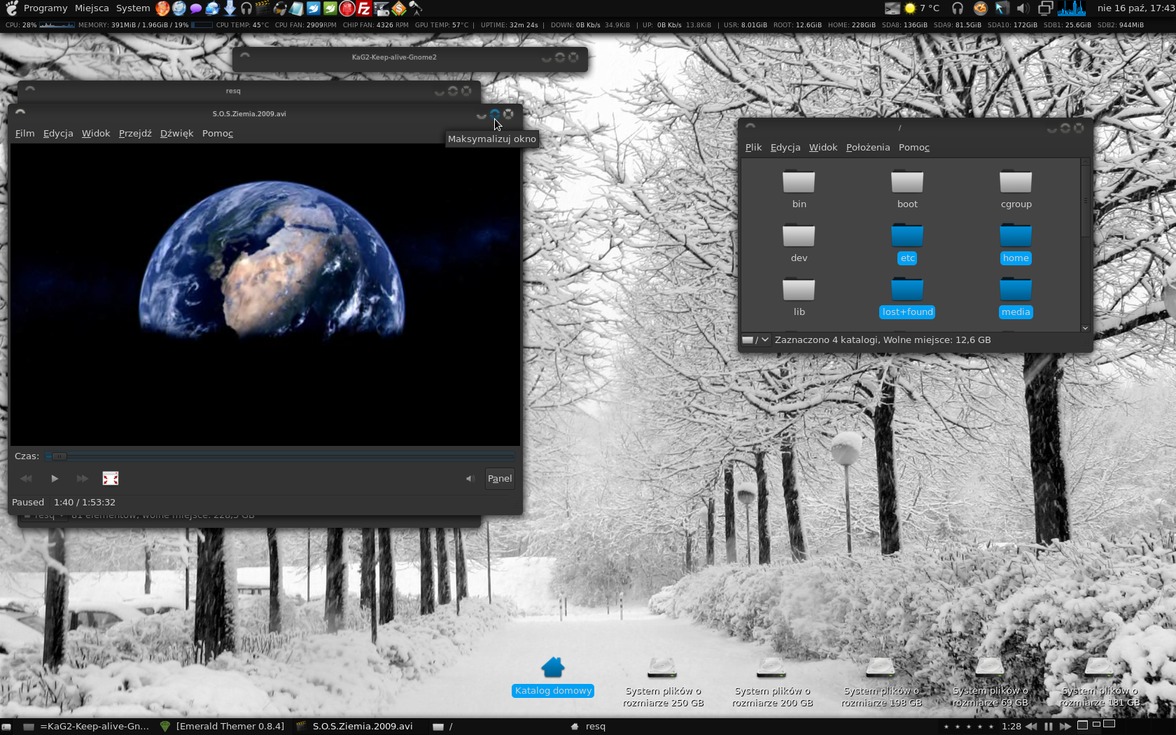This screenshot has height=735, width=1176.
Task: Switch to the resq taskbar window
Action: (587, 726)
